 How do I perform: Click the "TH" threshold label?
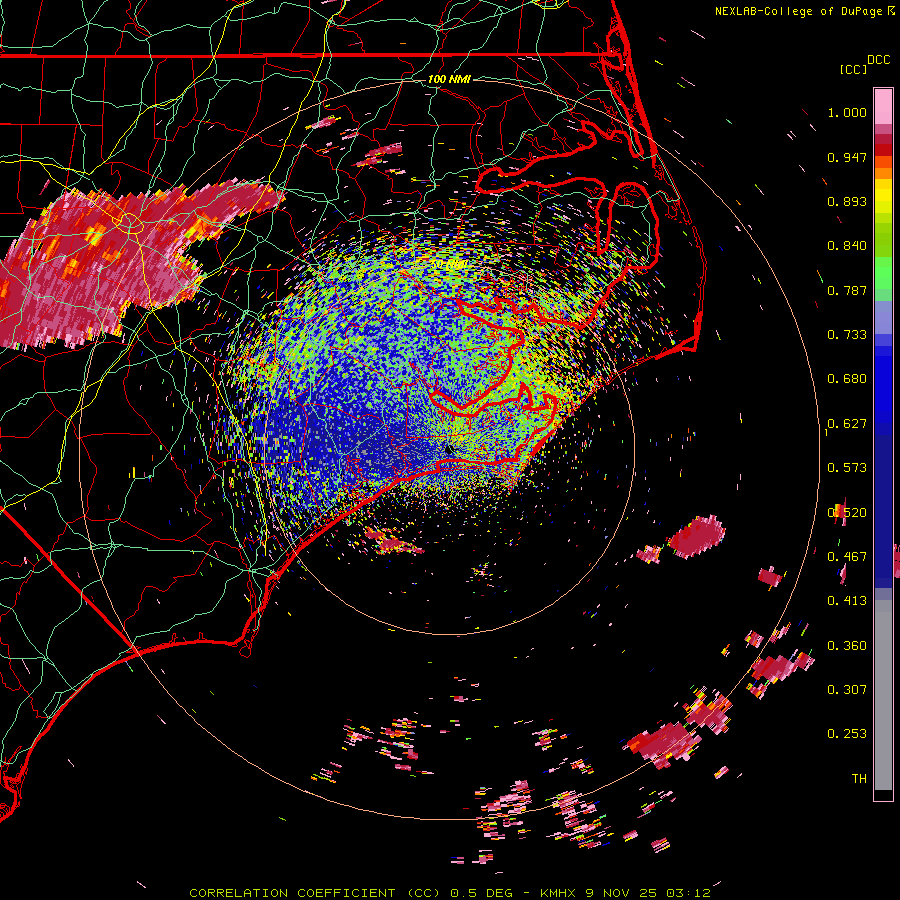pos(859,779)
